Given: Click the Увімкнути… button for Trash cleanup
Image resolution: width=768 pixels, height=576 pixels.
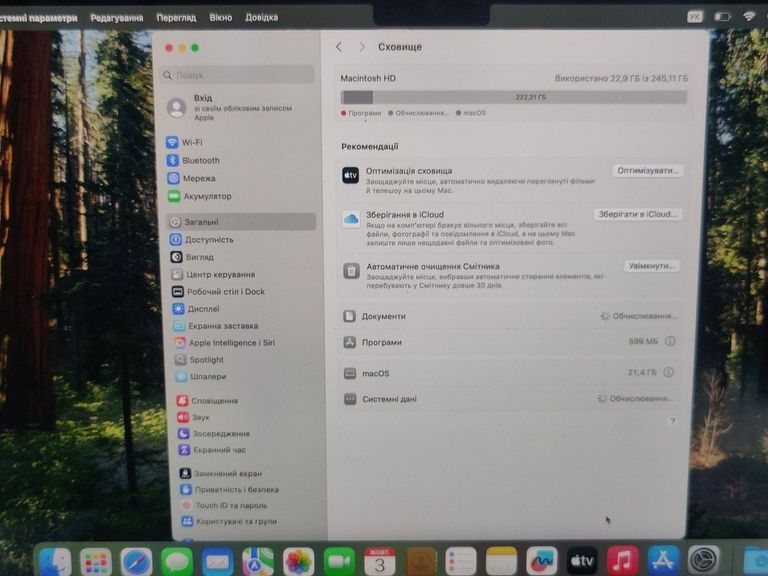Looking at the screenshot, I should (x=651, y=266).
